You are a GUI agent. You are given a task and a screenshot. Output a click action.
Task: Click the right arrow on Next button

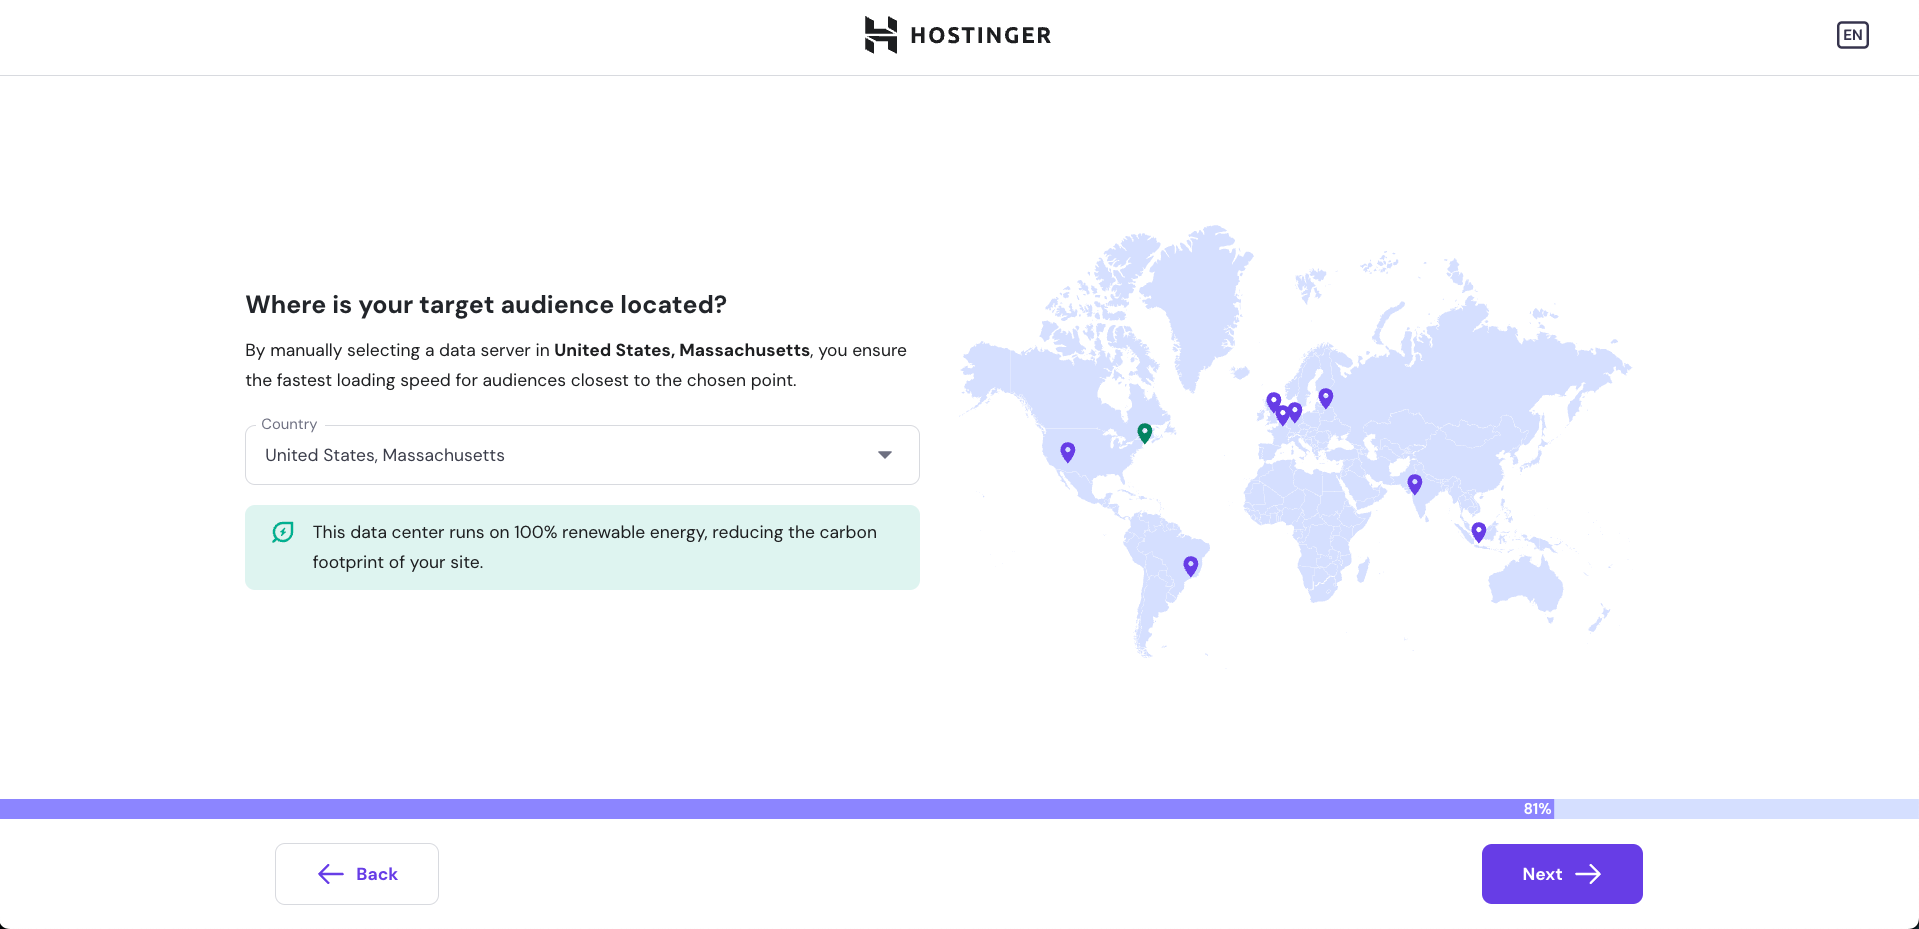[1588, 874]
